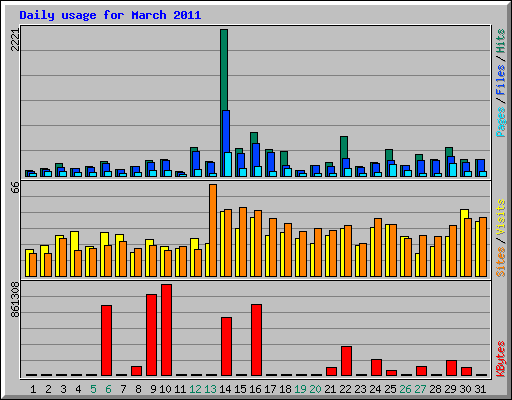Click the chart title 'Daily usage for March 2011'
The width and height of the screenshot is (512, 400).
pos(110,16)
